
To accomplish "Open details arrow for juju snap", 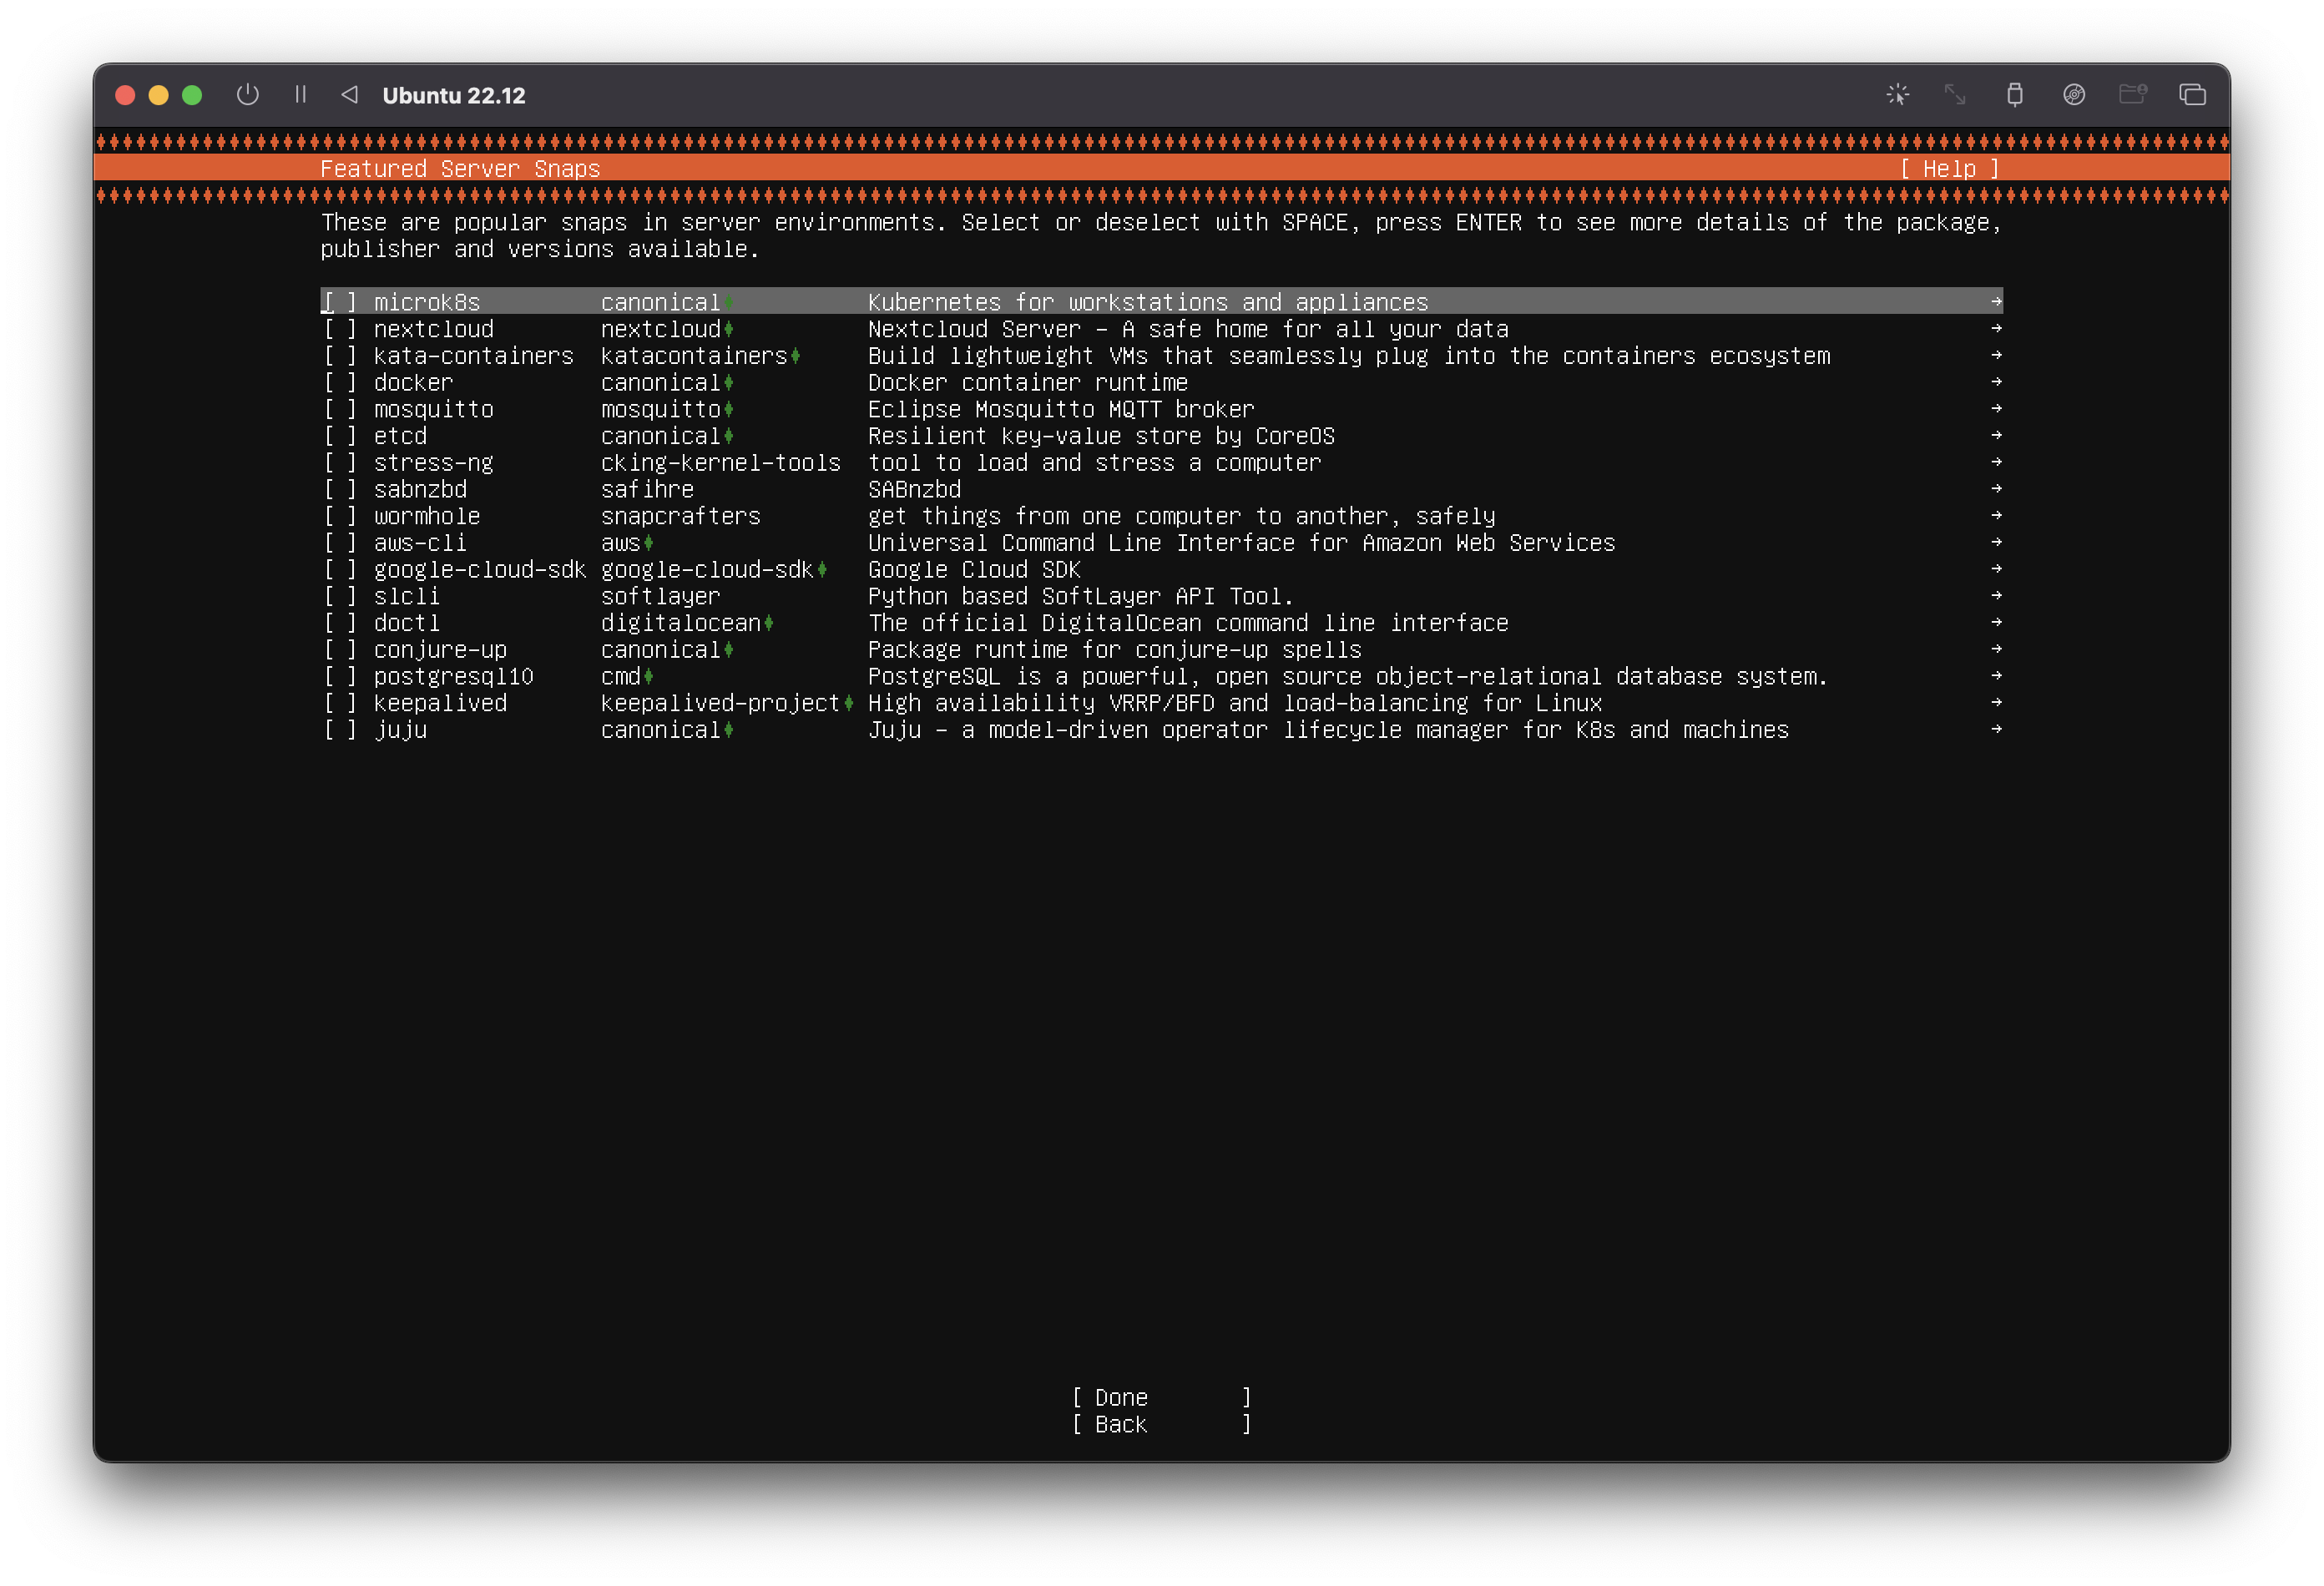I will pos(1996,730).
